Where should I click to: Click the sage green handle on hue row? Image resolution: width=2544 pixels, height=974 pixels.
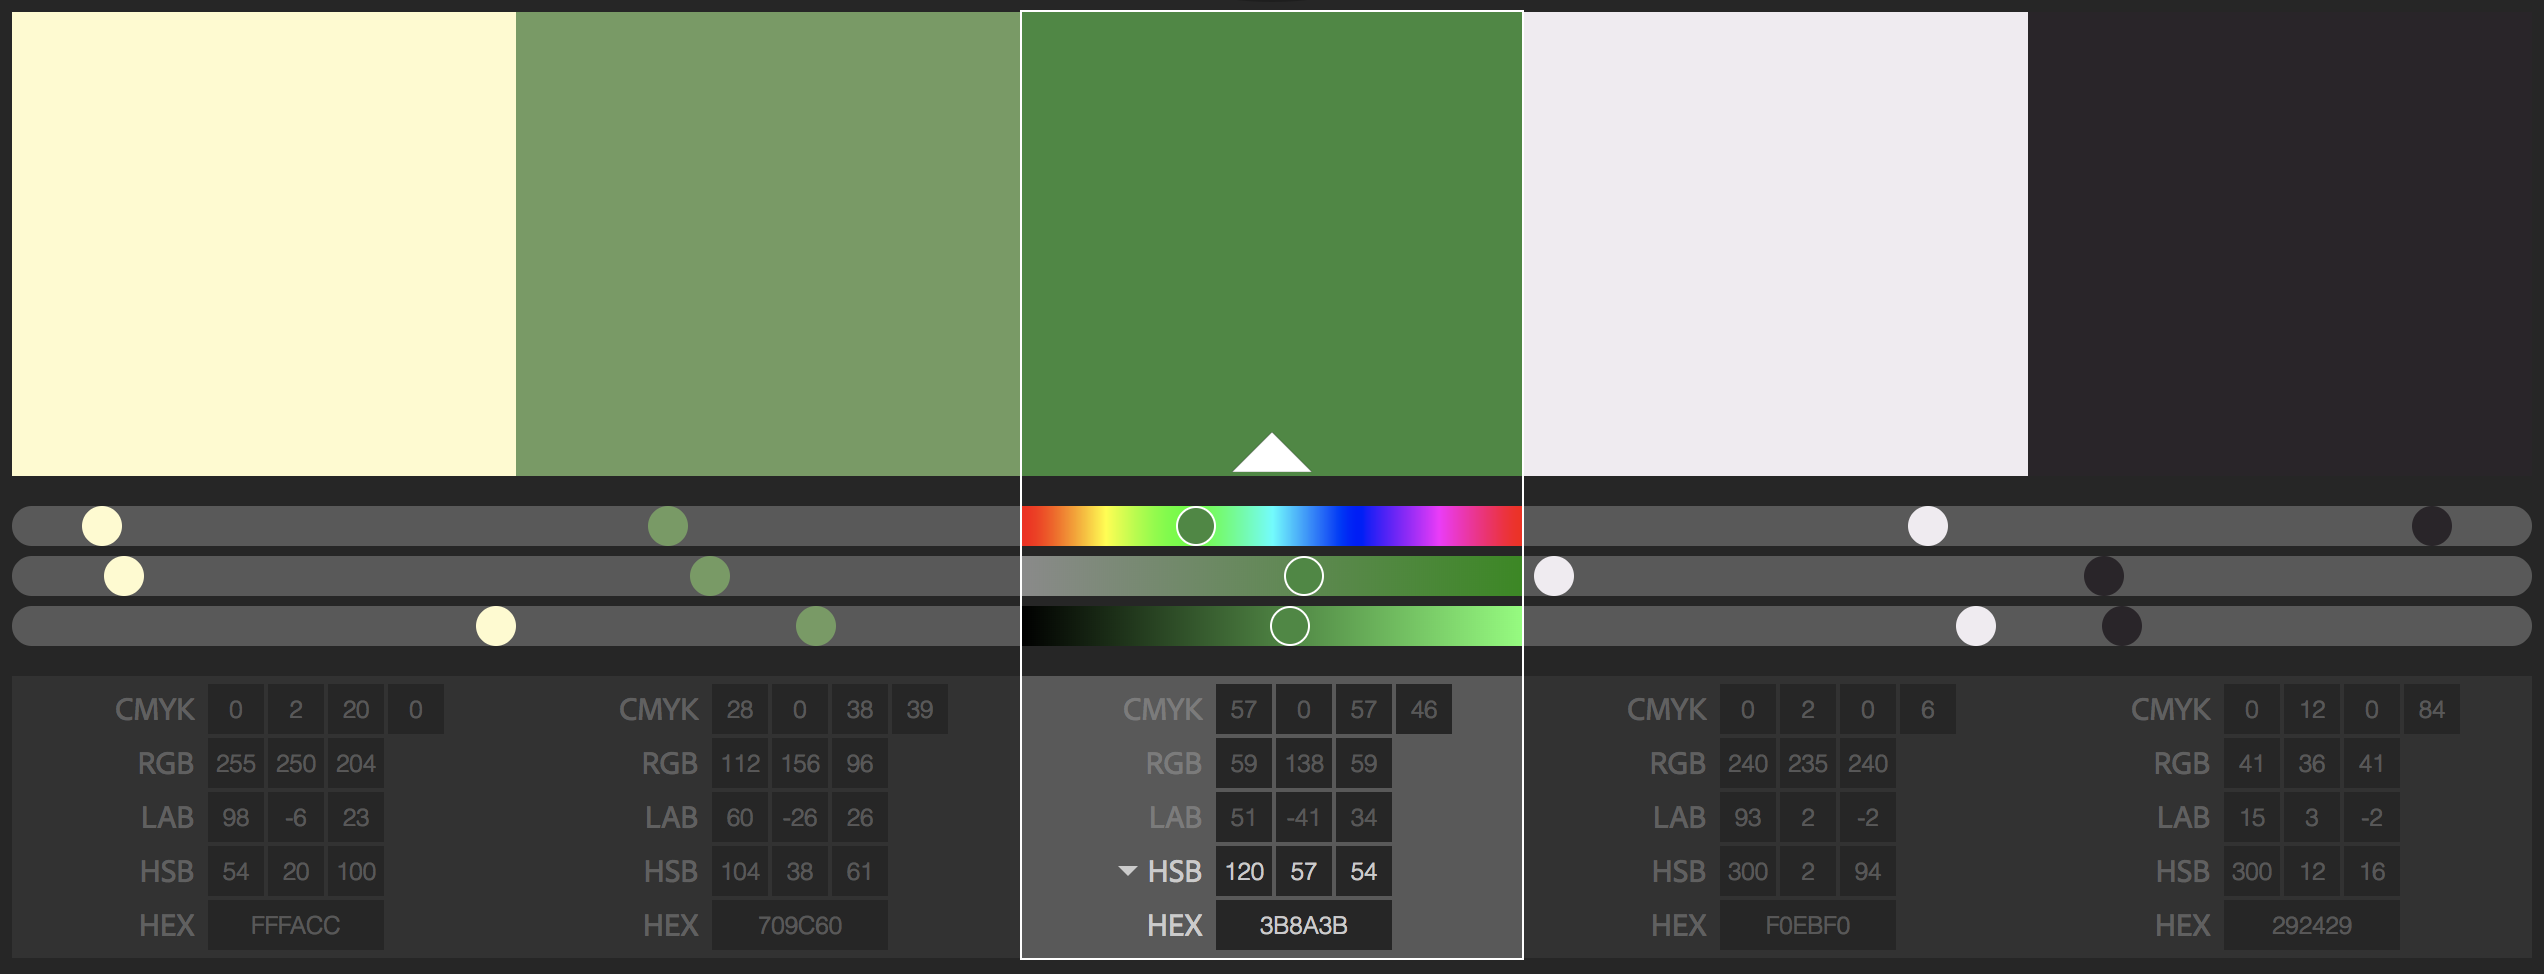coord(668,526)
